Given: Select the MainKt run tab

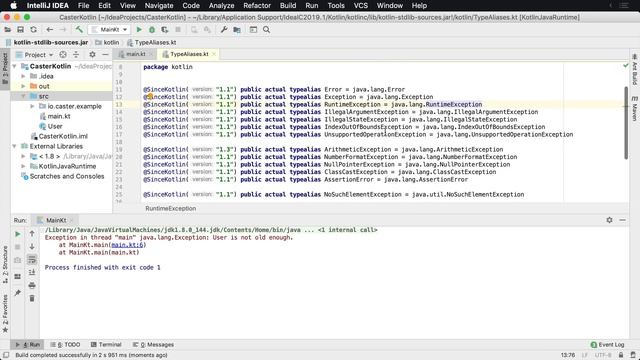Looking at the screenshot, I should [x=56, y=220].
